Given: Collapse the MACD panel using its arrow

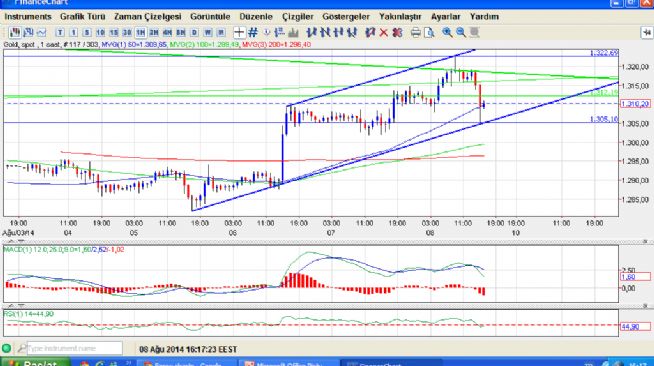Looking at the screenshot, I should pyautogui.click(x=11, y=242).
